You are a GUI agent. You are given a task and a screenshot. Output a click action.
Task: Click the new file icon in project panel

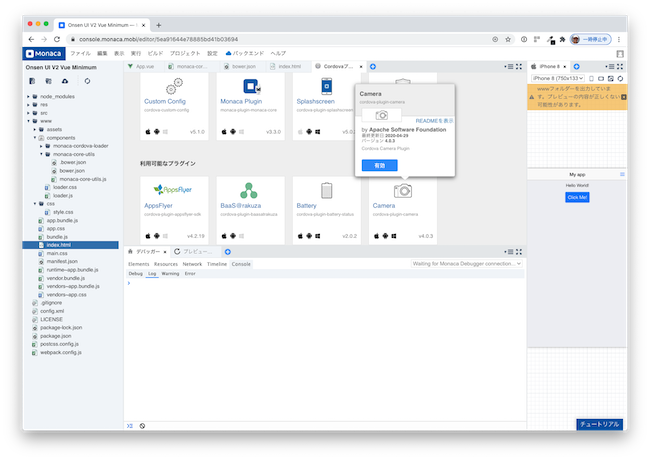pos(32,81)
